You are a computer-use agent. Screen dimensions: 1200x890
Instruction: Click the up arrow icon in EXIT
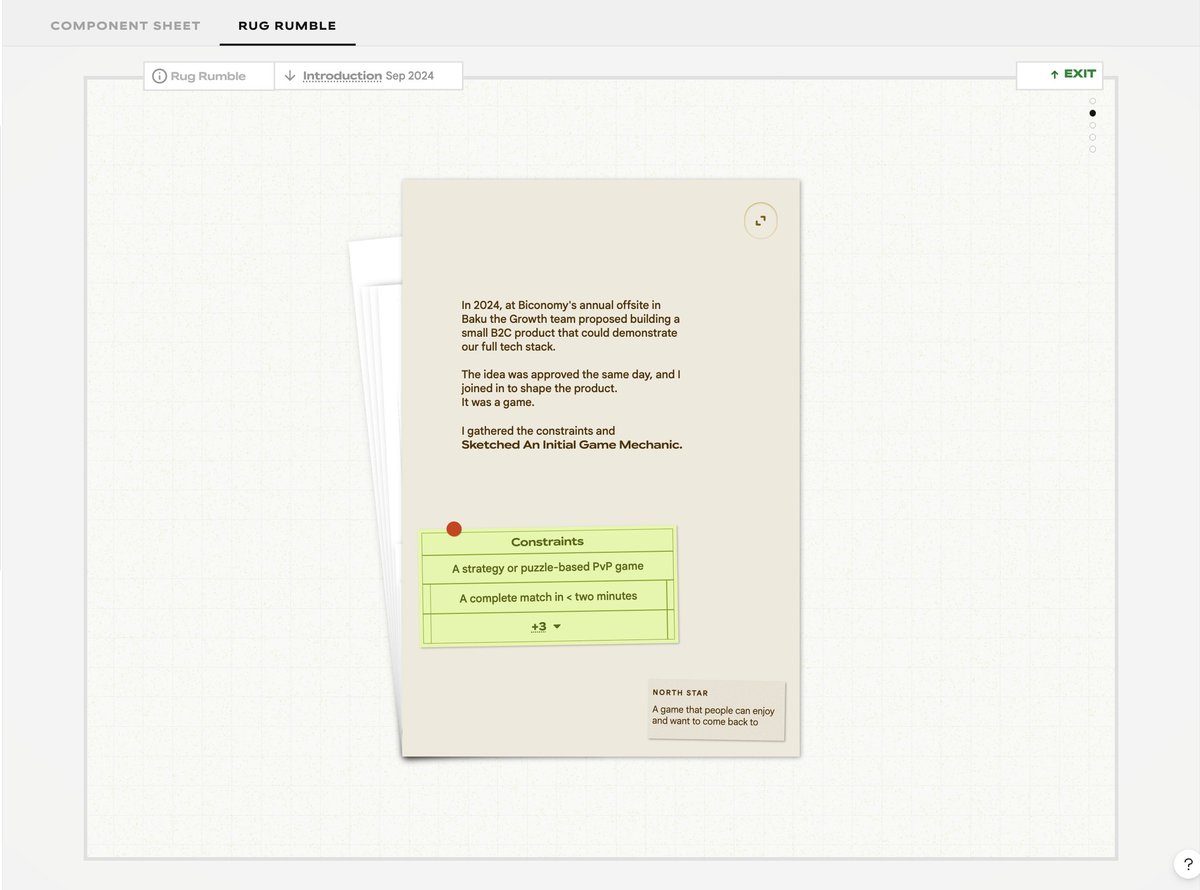(x=1054, y=75)
